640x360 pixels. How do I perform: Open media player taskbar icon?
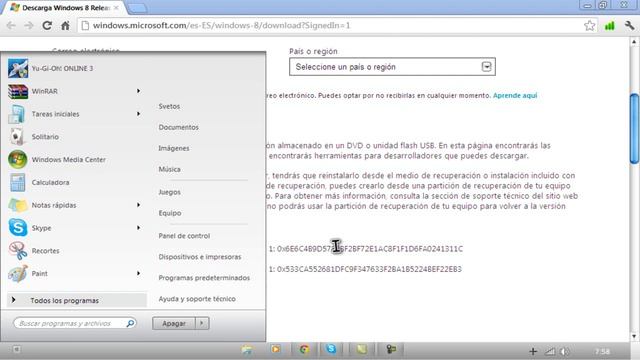pos(276,349)
